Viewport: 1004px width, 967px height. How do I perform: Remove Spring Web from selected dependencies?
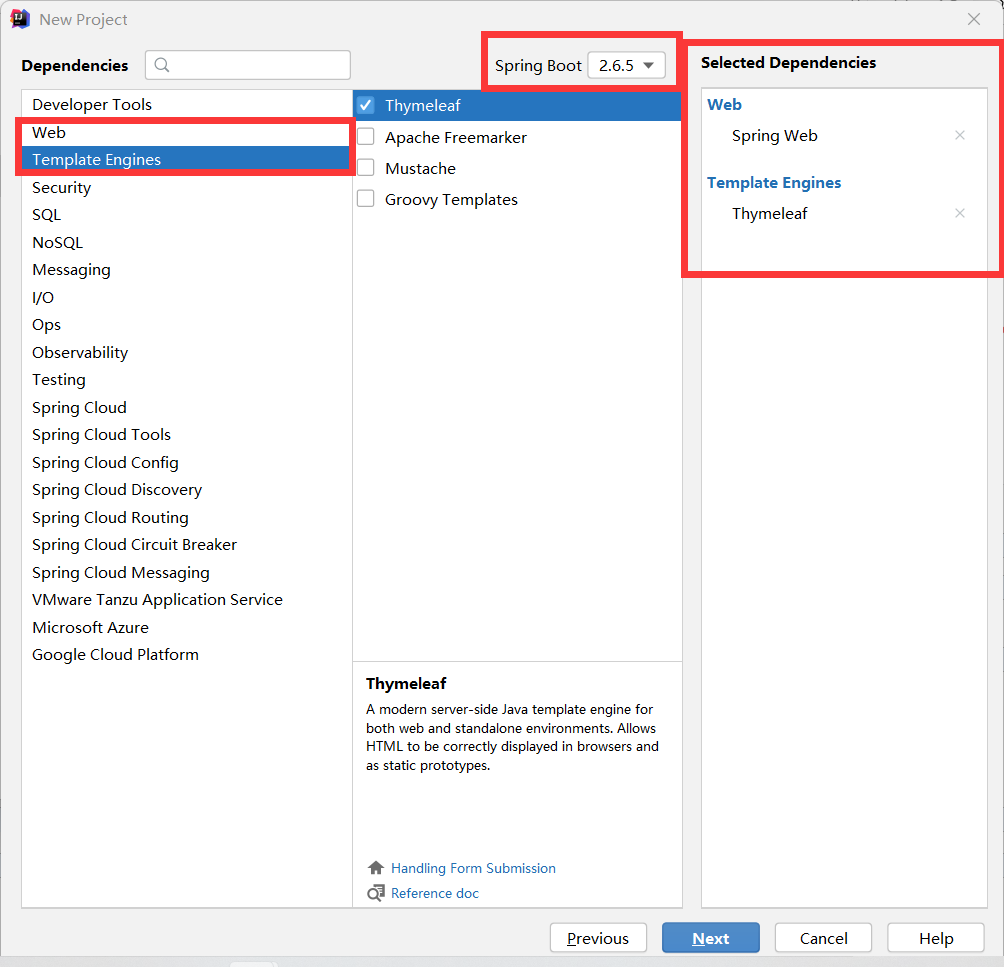pyautogui.click(x=960, y=135)
